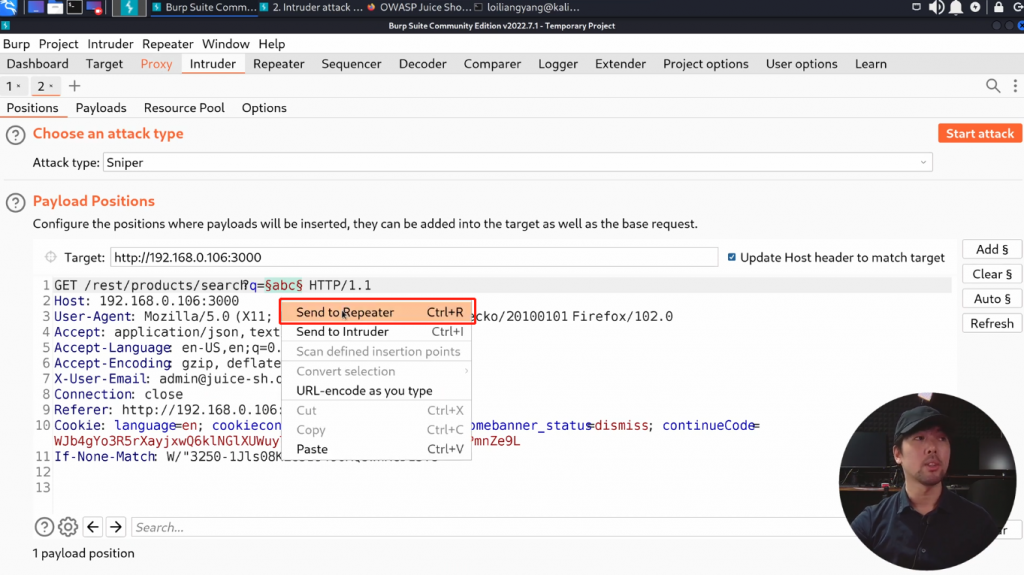
Task: Open the three-dot options menu
Action: 1015,86
